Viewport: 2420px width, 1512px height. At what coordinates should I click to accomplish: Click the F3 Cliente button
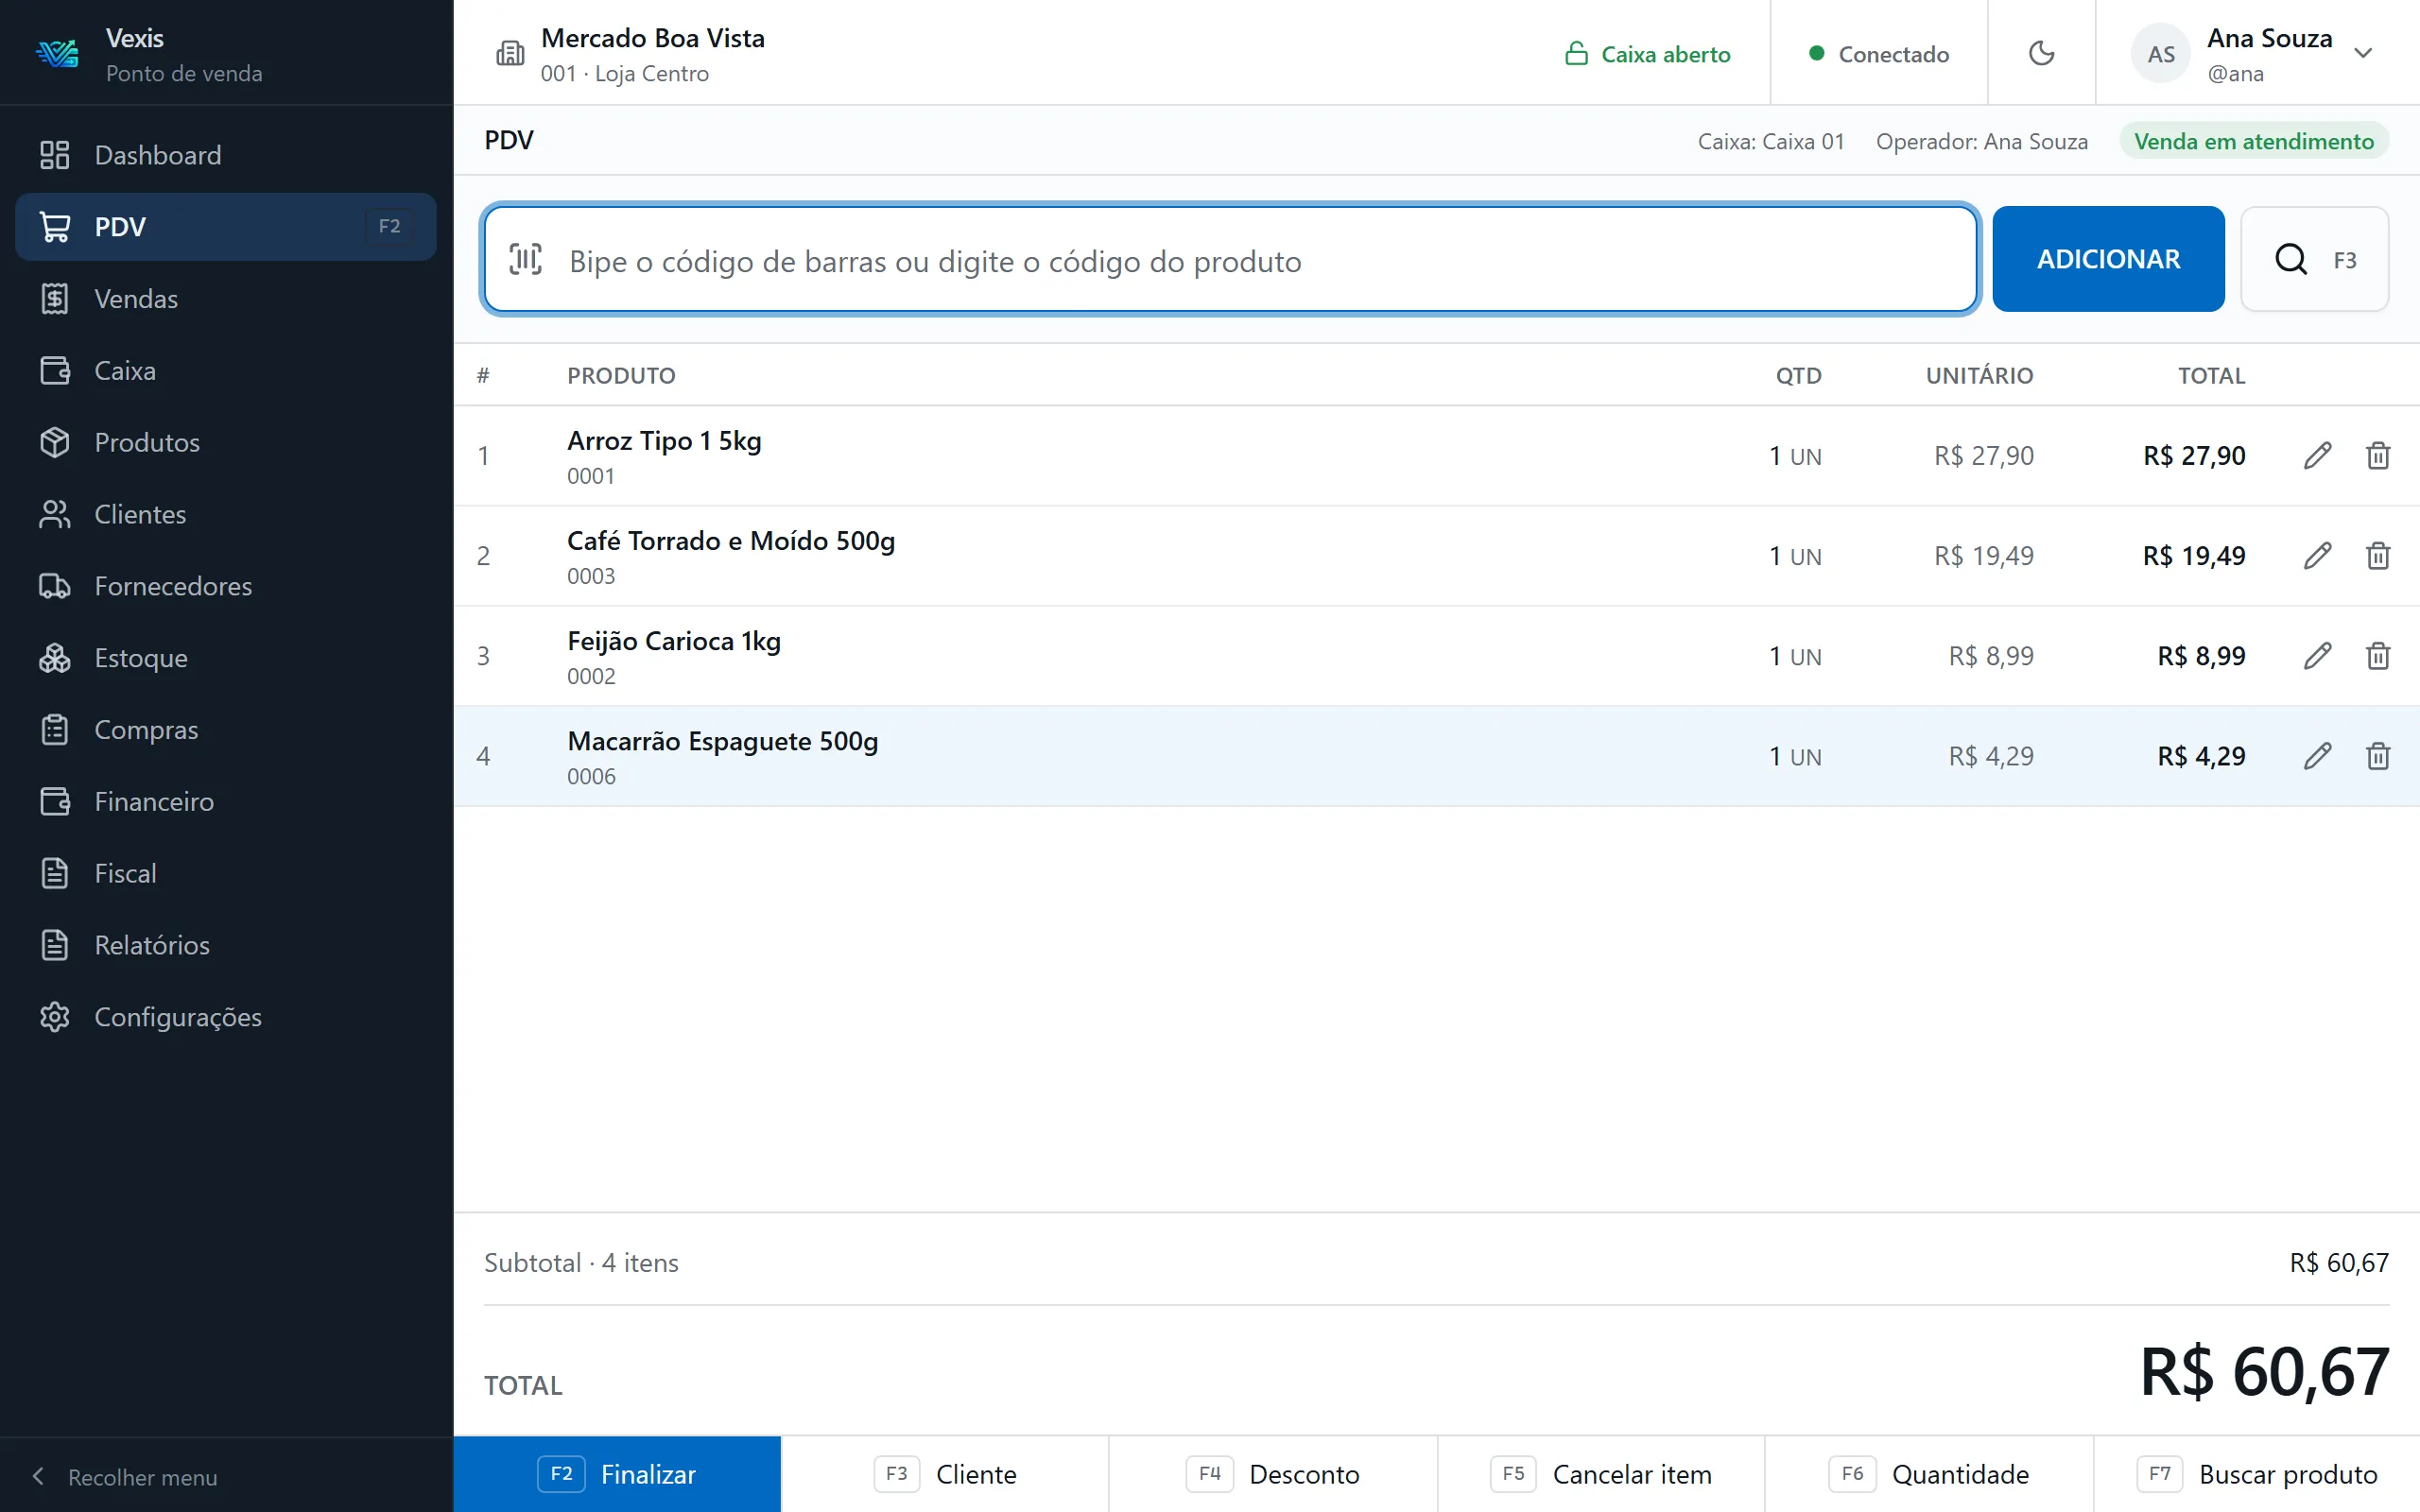(x=945, y=1474)
